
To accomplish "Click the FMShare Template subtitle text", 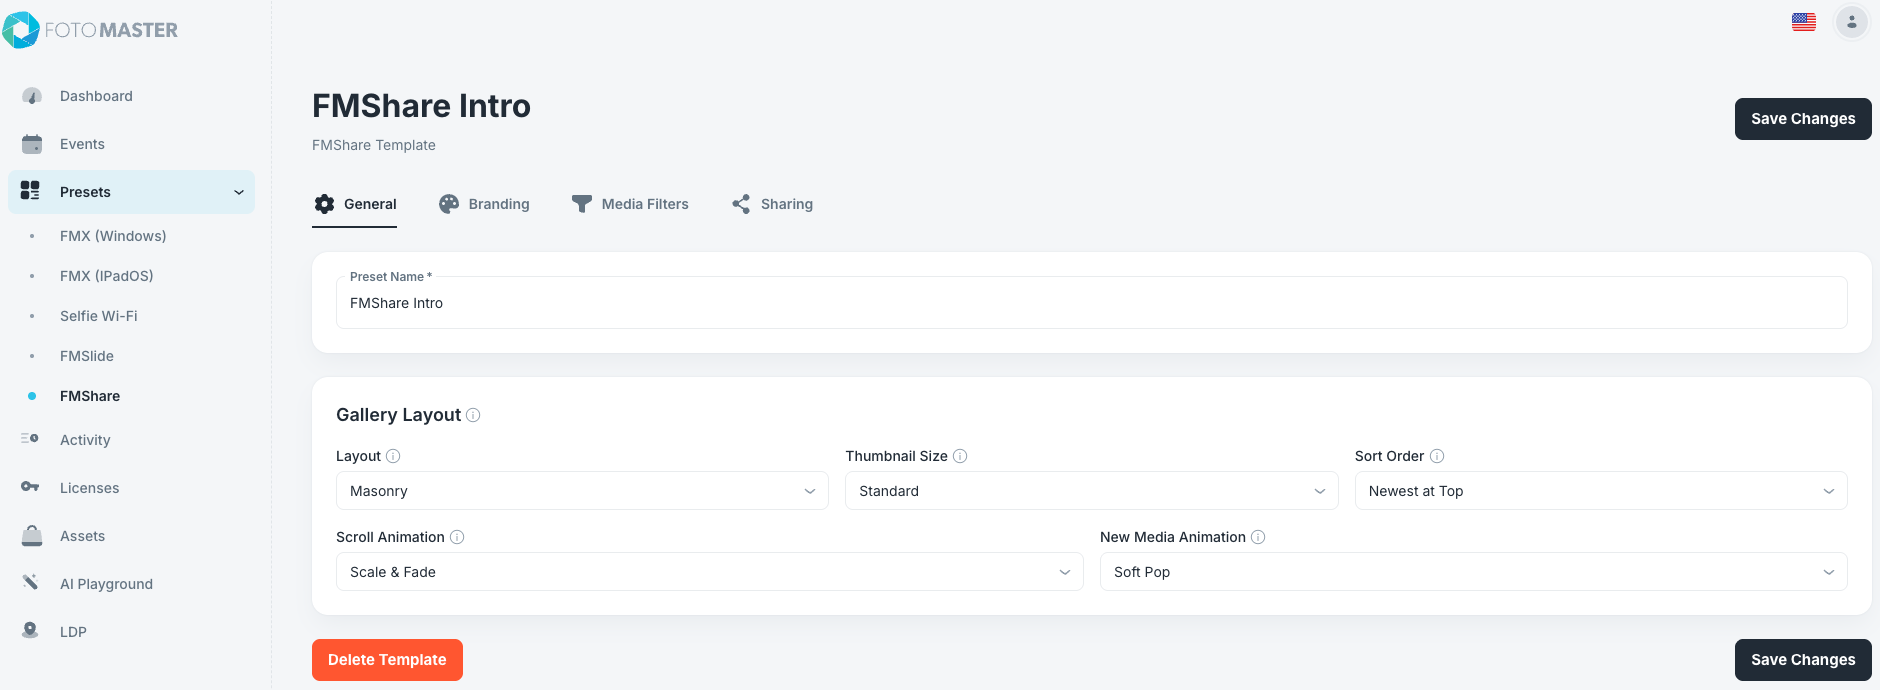I will coord(374,145).
